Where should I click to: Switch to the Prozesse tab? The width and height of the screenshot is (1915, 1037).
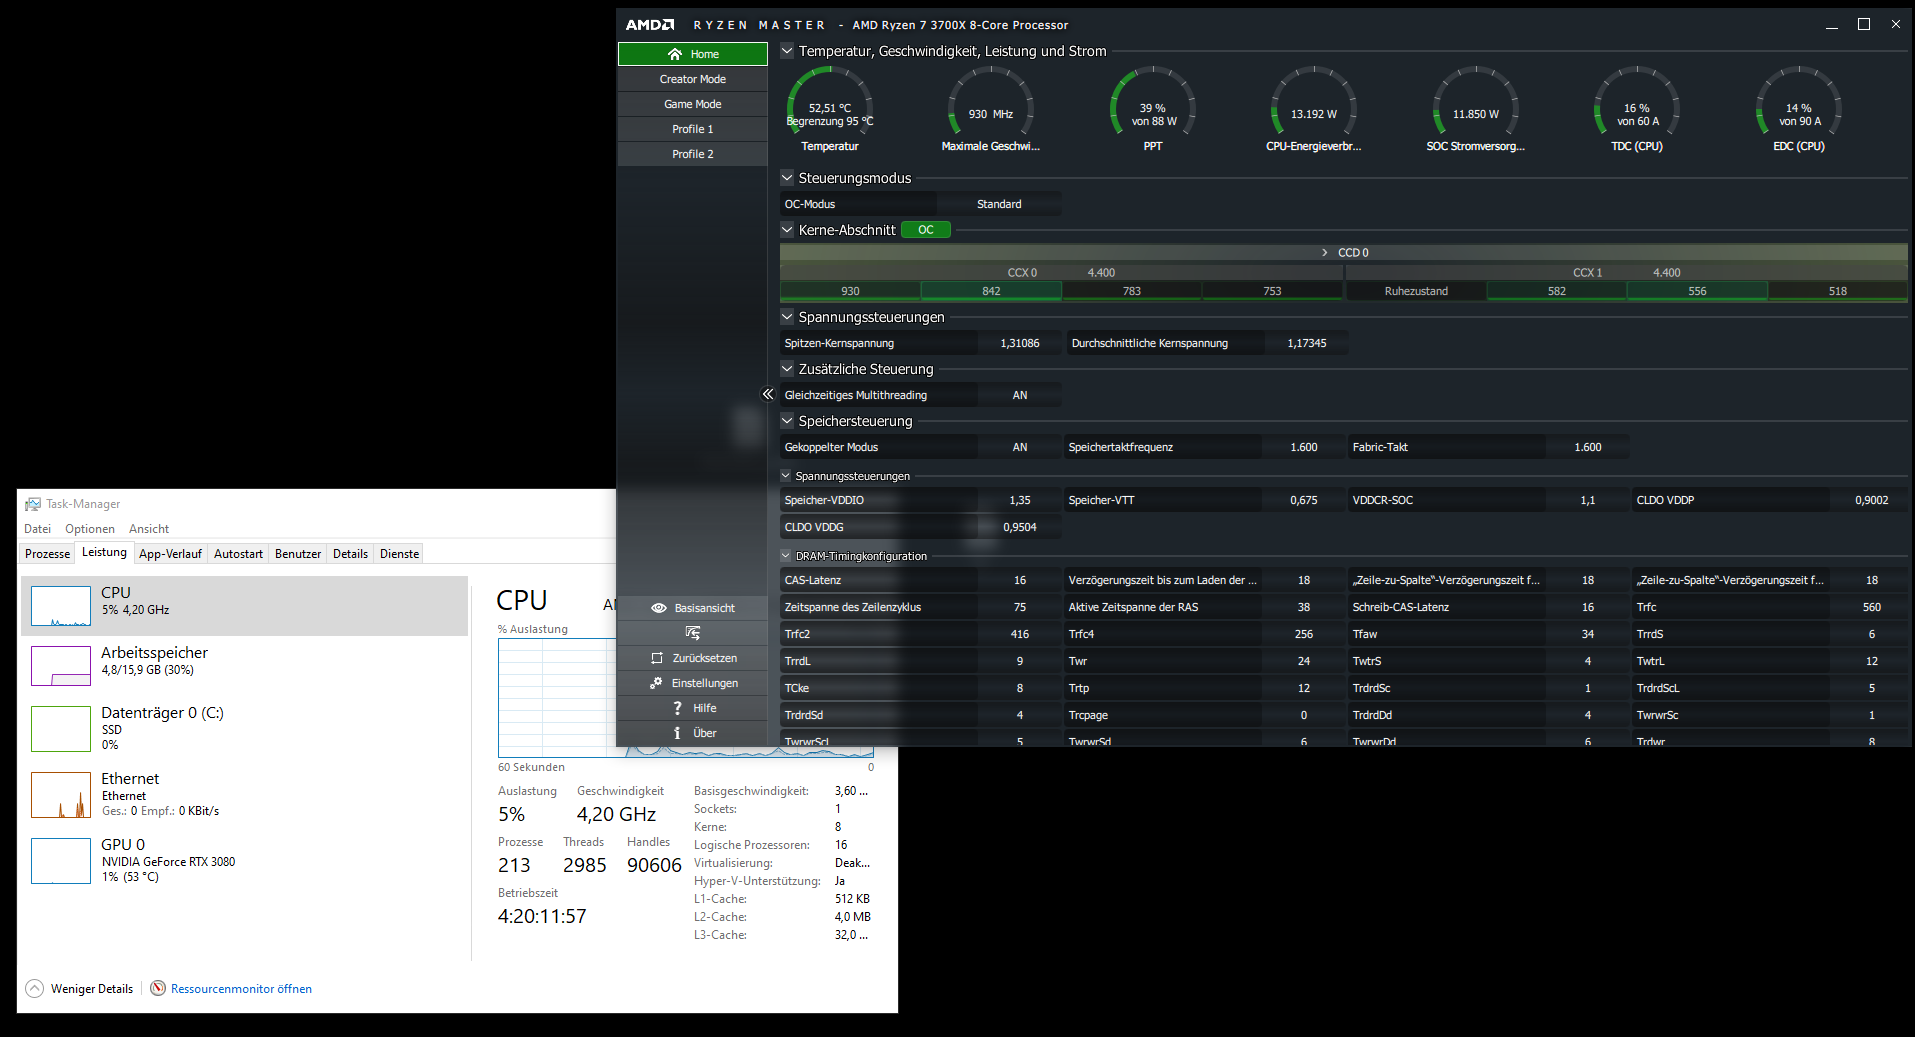pyautogui.click(x=48, y=554)
